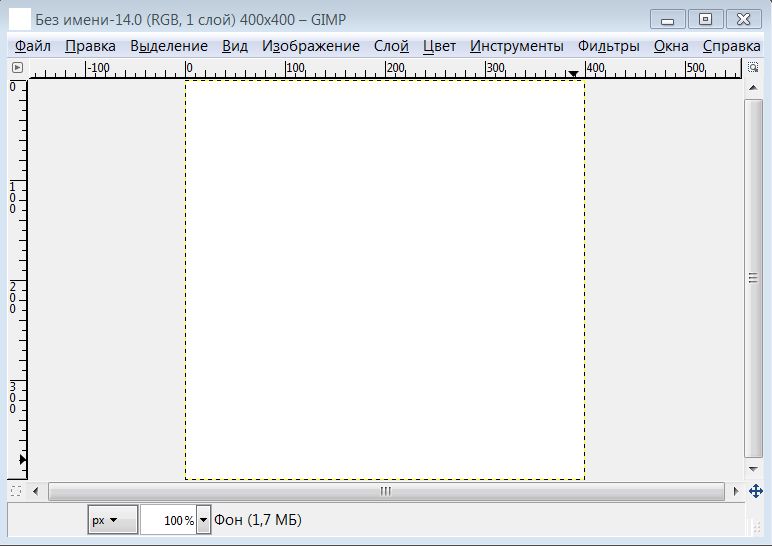Click the white canvas image area

385,280
